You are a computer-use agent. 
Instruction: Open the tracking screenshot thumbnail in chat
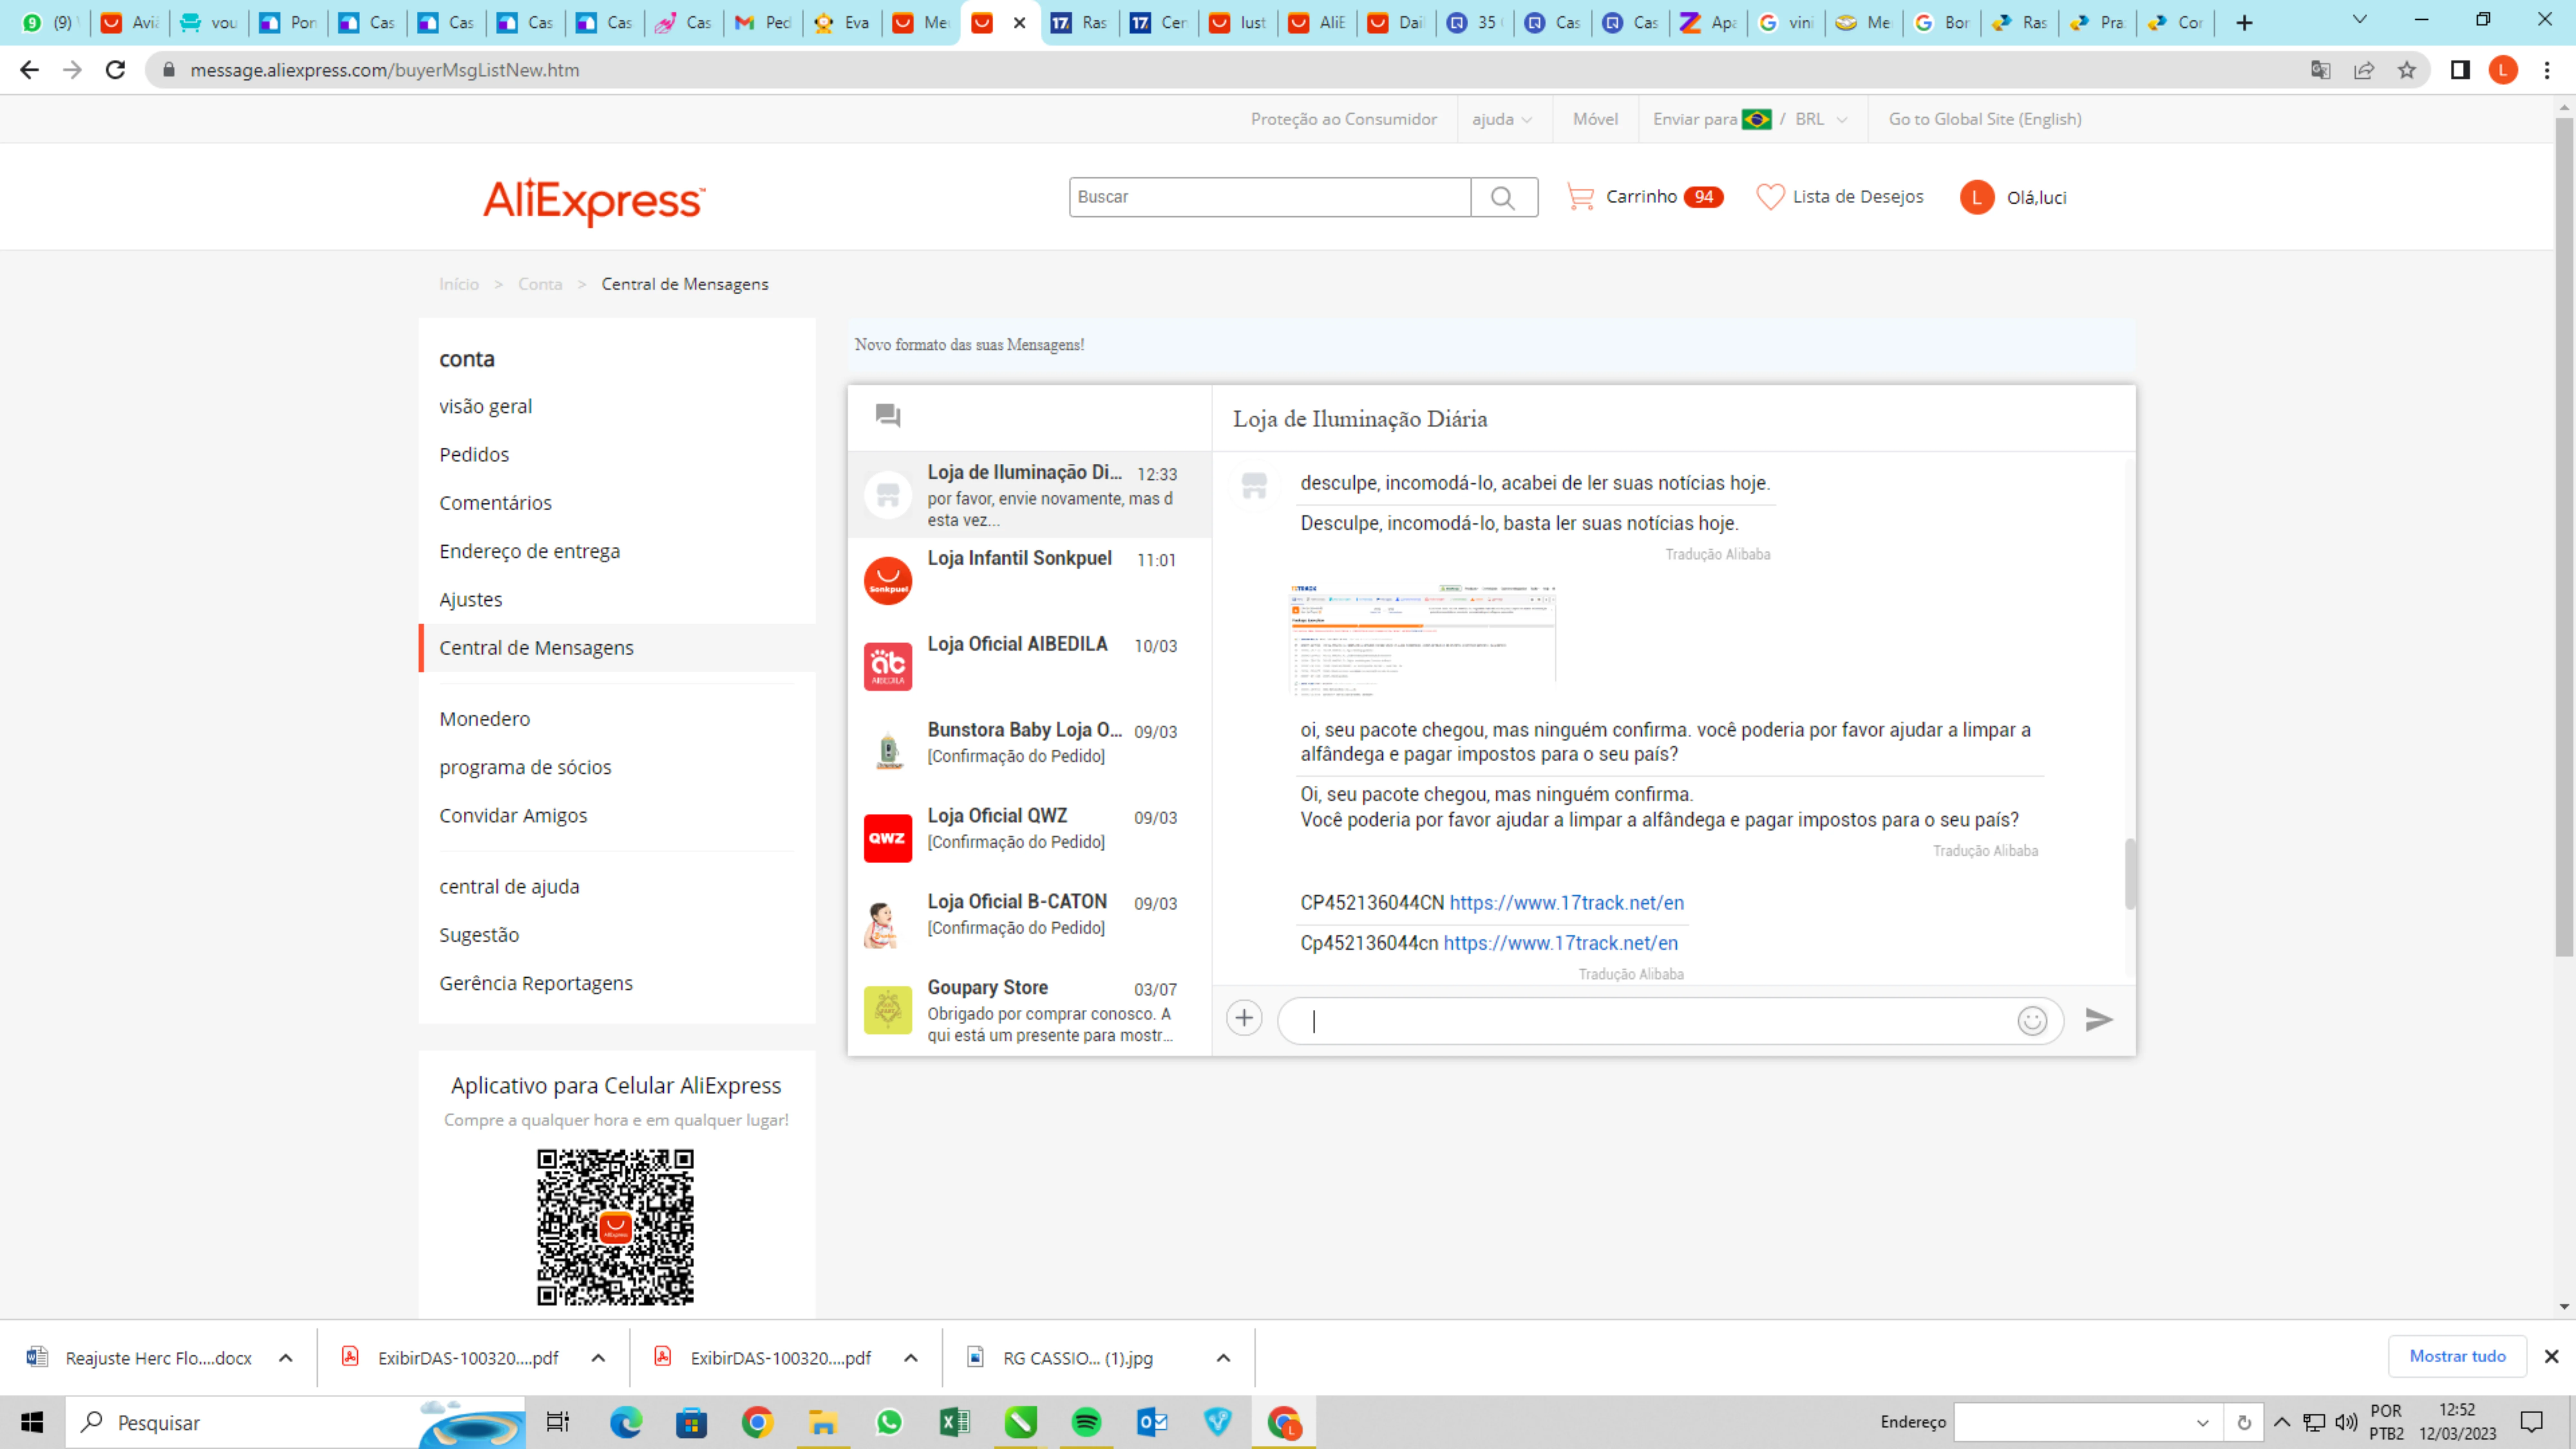point(1422,638)
